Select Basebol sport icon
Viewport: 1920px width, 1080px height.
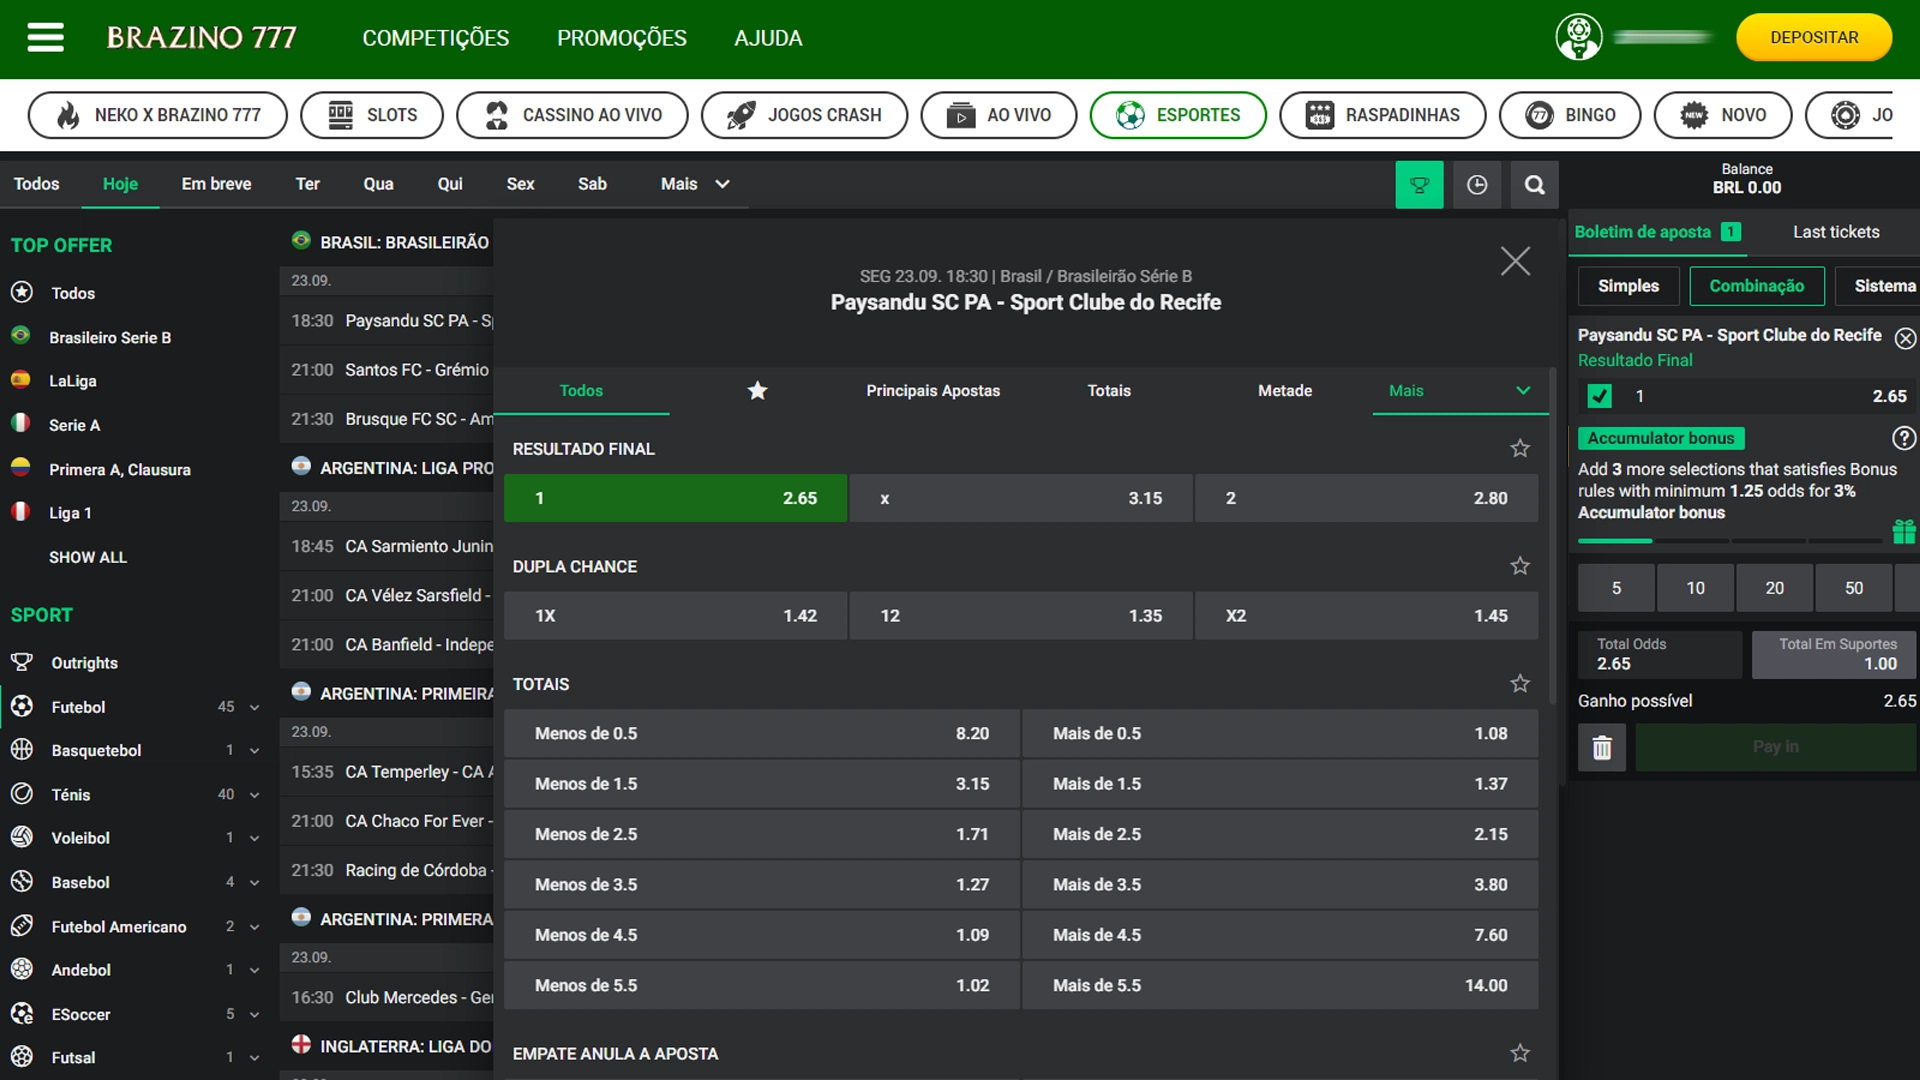click(x=22, y=881)
